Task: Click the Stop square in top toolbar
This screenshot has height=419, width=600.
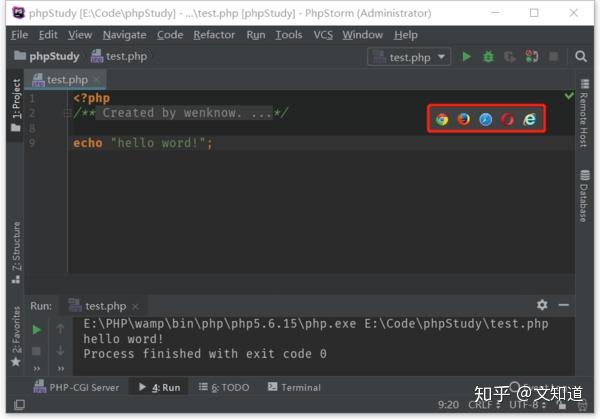Action: coord(554,57)
